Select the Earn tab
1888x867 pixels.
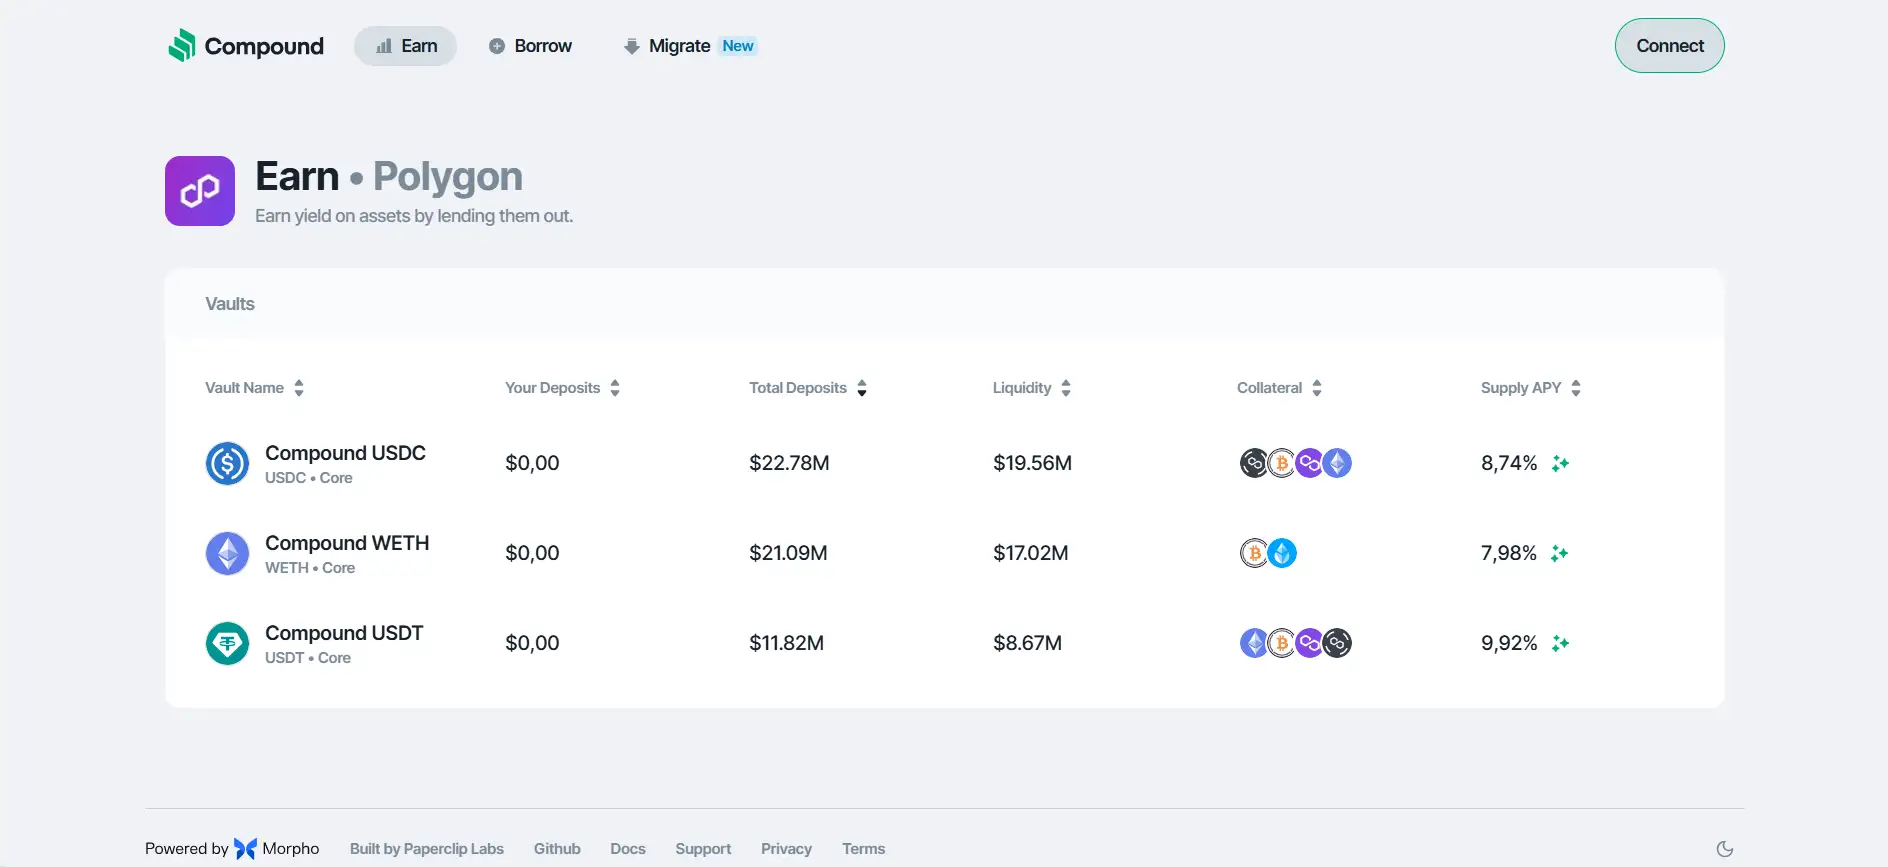click(406, 46)
